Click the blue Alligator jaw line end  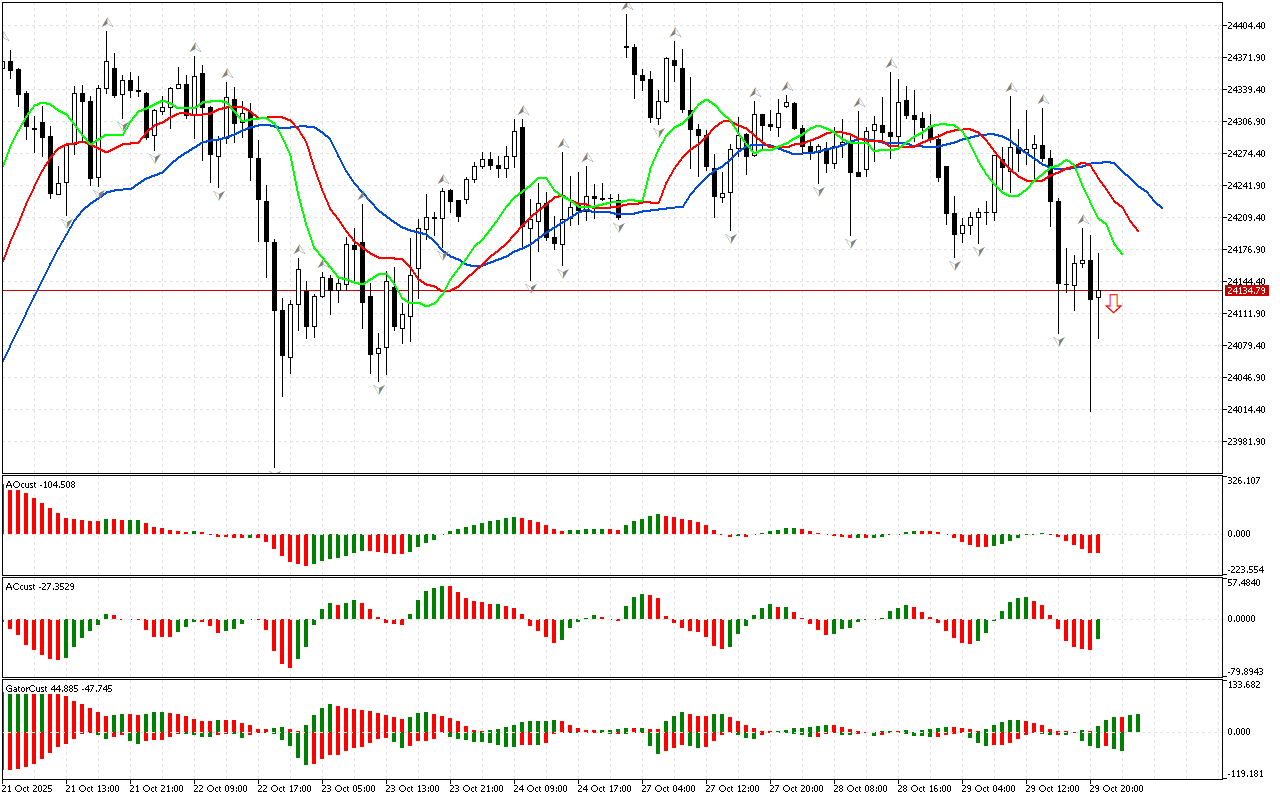tap(1160, 207)
